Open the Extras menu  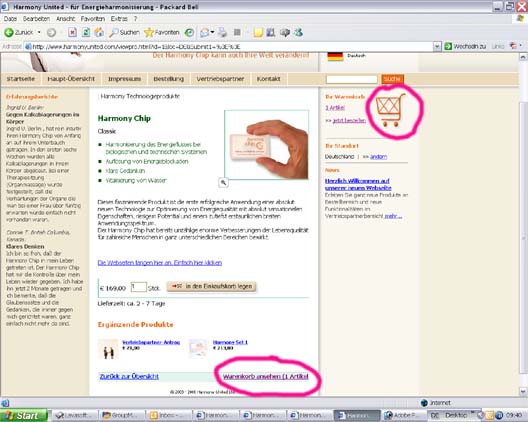119,19
